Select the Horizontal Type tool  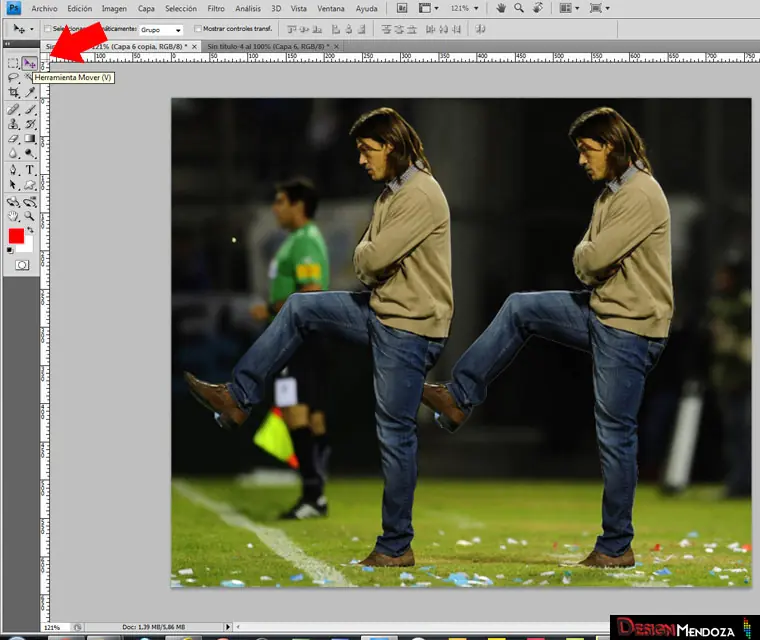tap(30, 170)
